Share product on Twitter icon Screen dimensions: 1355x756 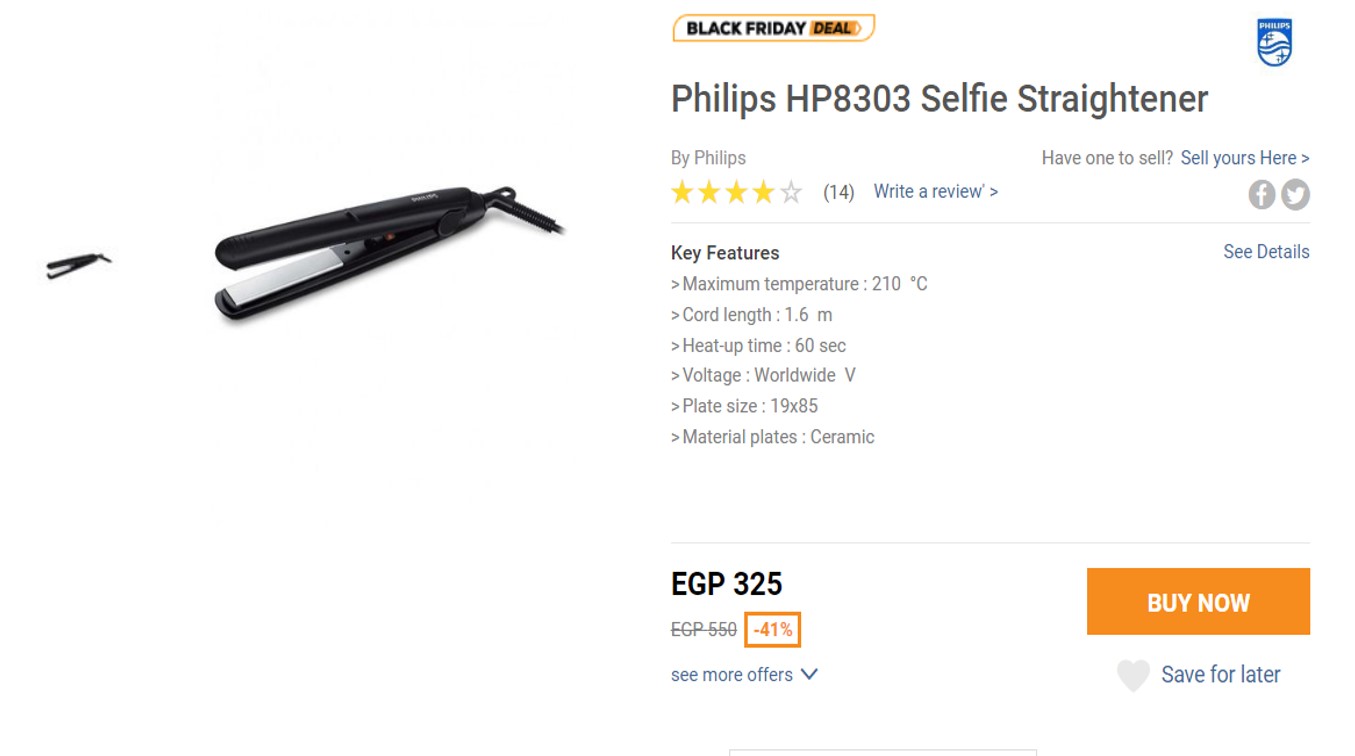coord(1296,194)
